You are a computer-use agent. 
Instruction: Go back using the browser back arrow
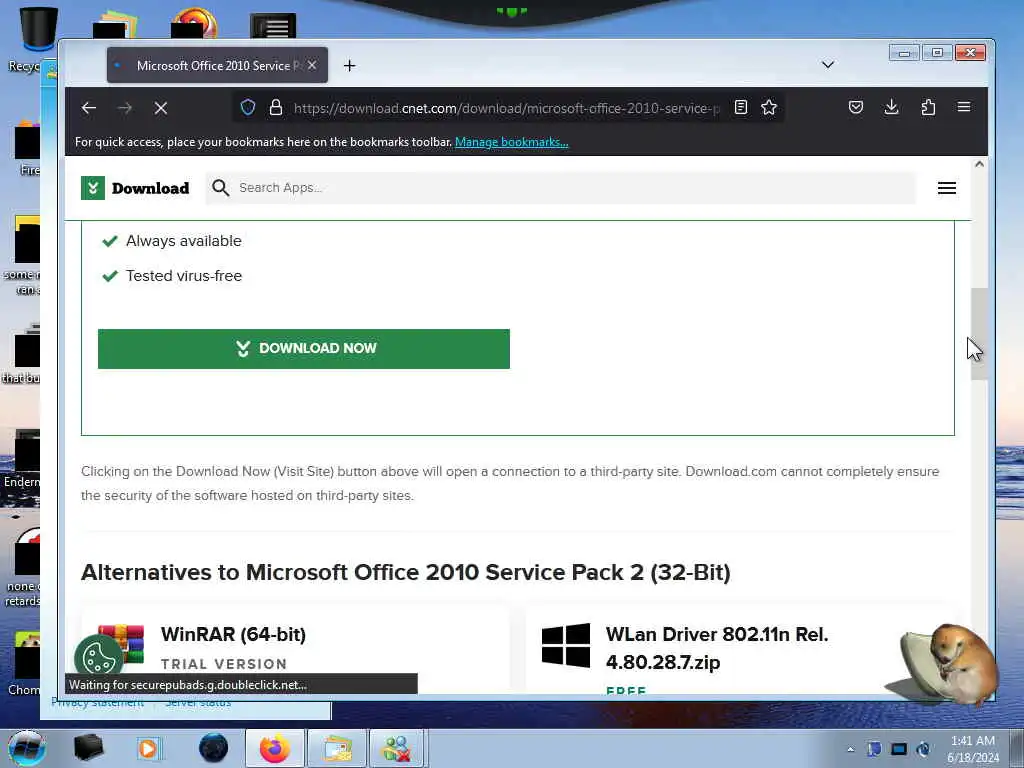coord(89,108)
